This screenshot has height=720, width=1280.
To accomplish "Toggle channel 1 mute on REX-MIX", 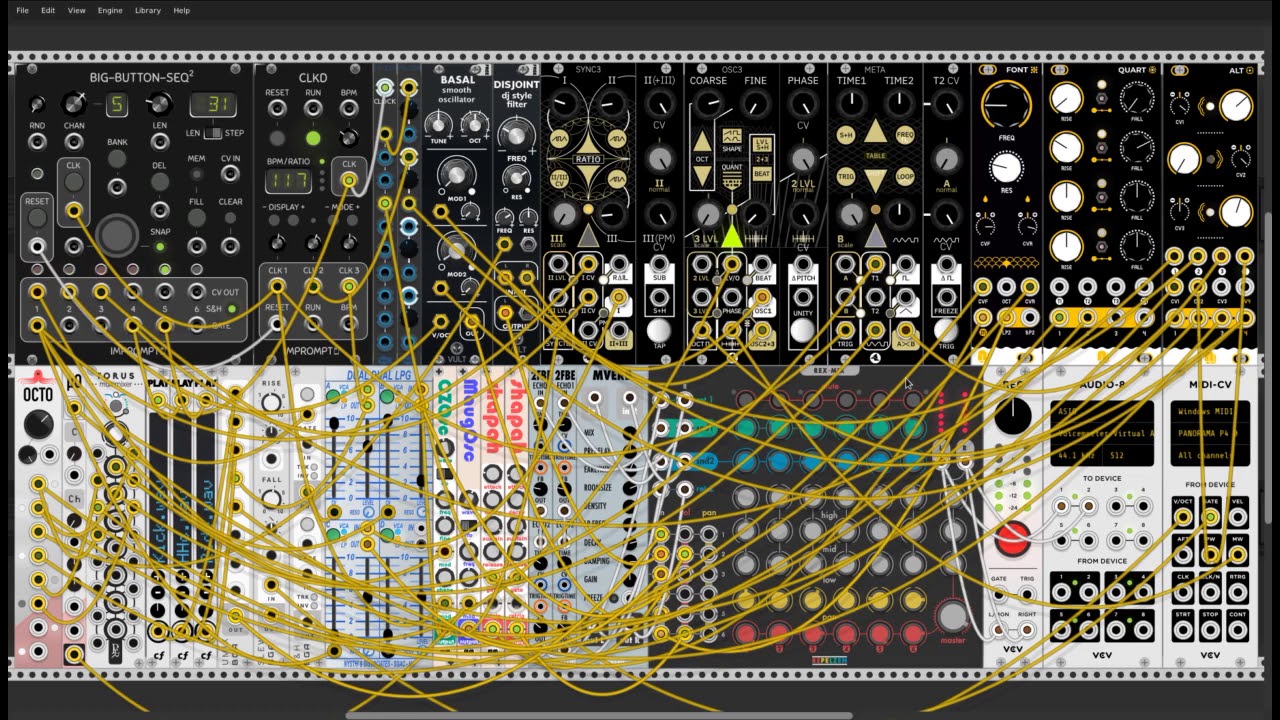I will pyautogui.click(x=745, y=400).
